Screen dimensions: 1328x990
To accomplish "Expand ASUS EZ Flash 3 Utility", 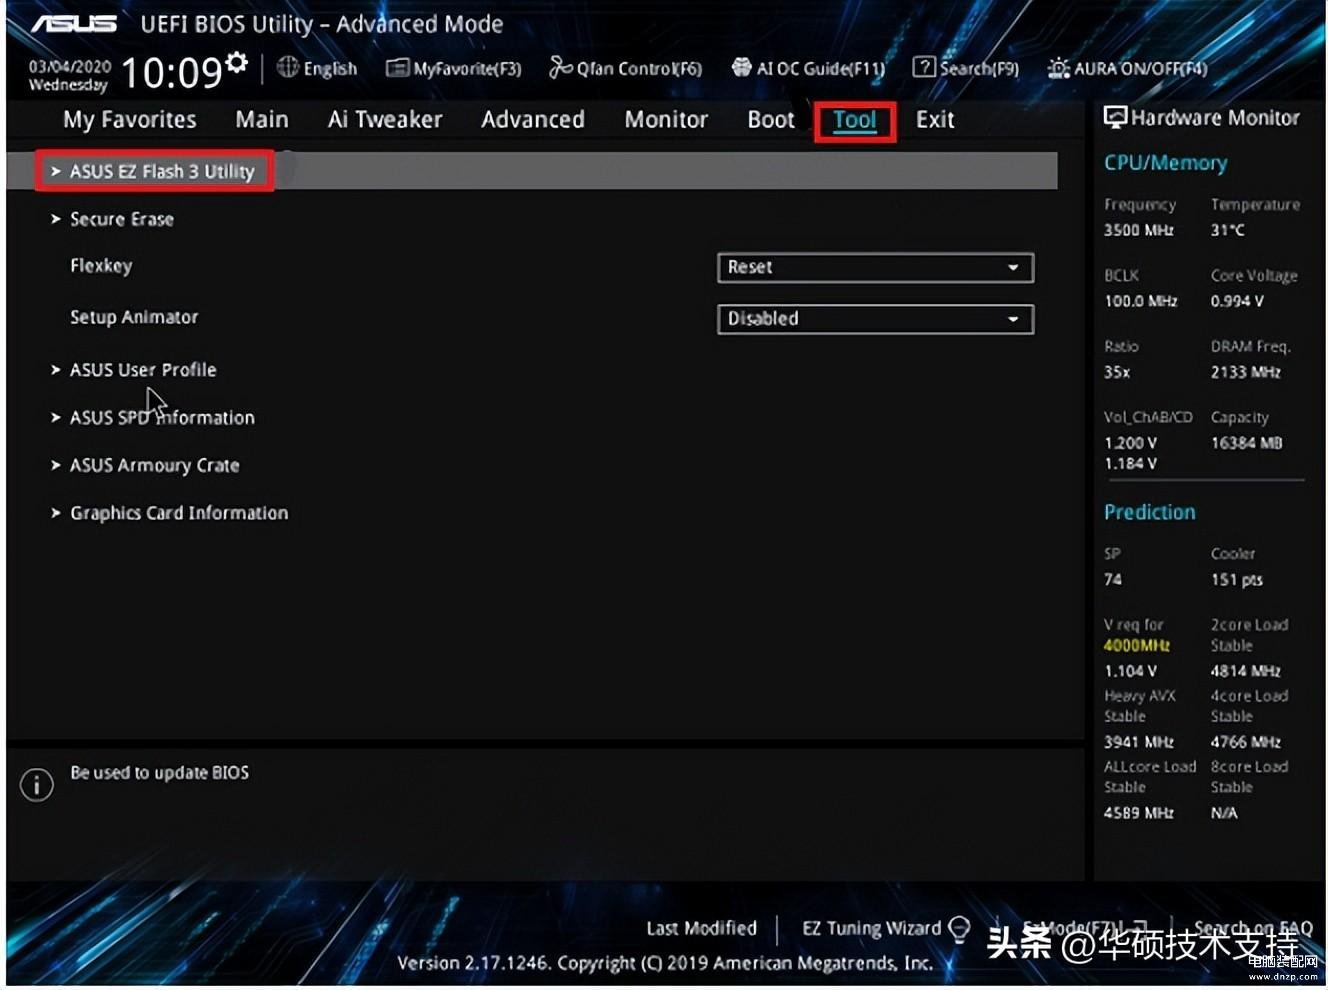I will point(161,171).
